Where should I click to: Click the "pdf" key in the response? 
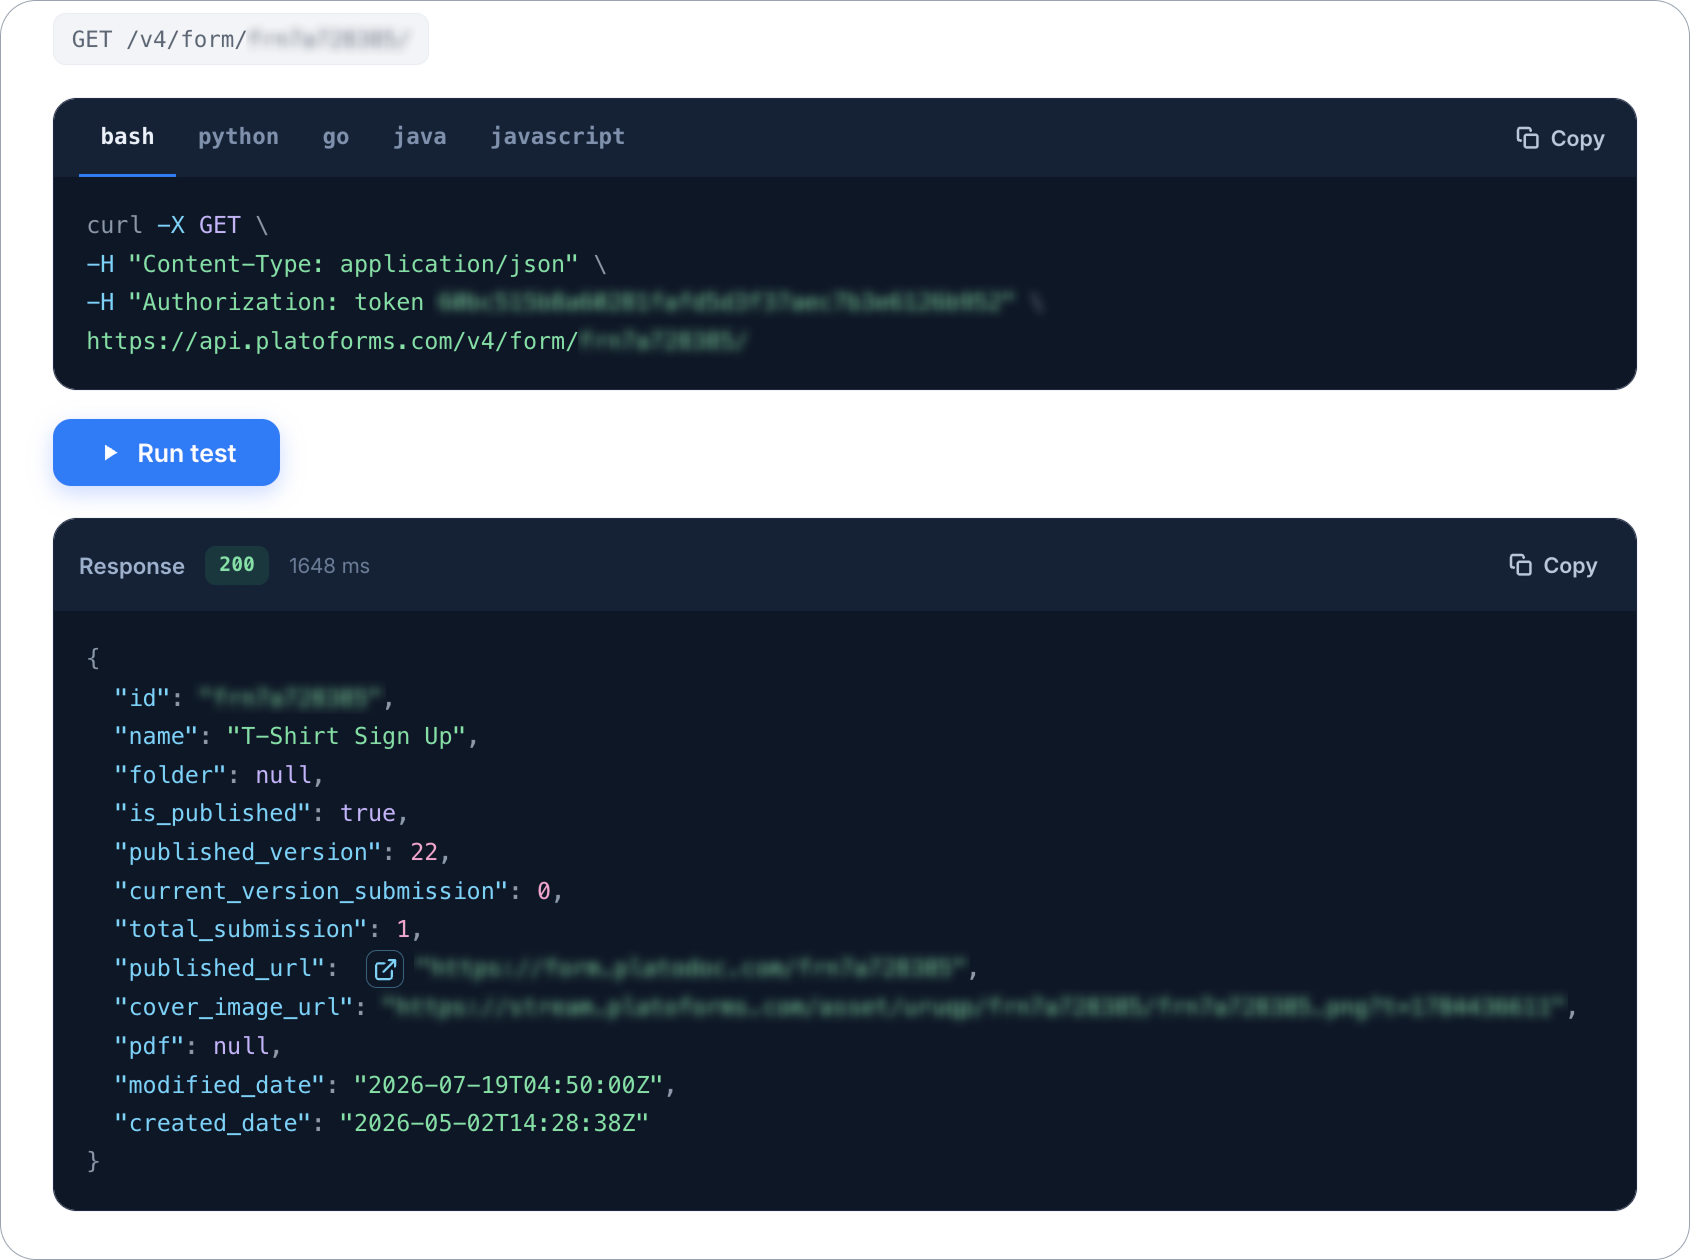point(149,1047)
